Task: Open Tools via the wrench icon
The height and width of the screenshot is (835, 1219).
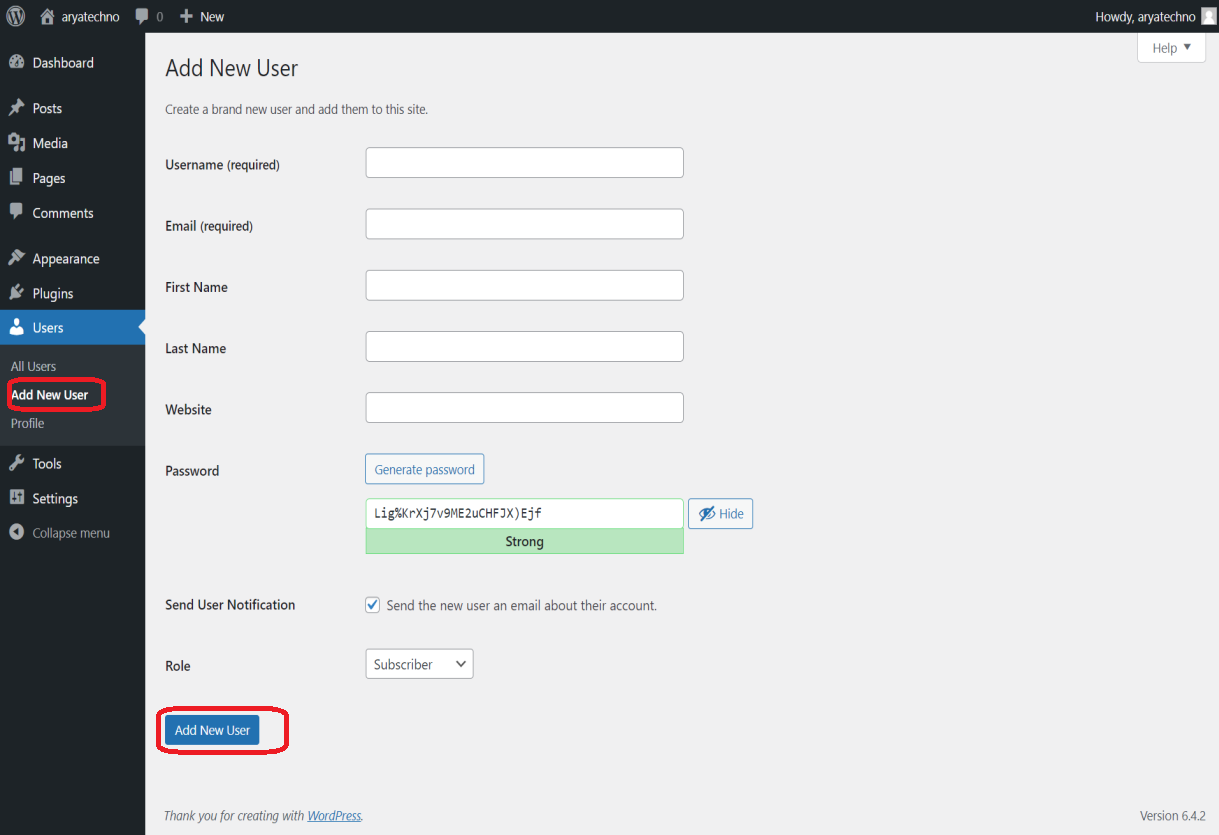Action: pos(16,463)
